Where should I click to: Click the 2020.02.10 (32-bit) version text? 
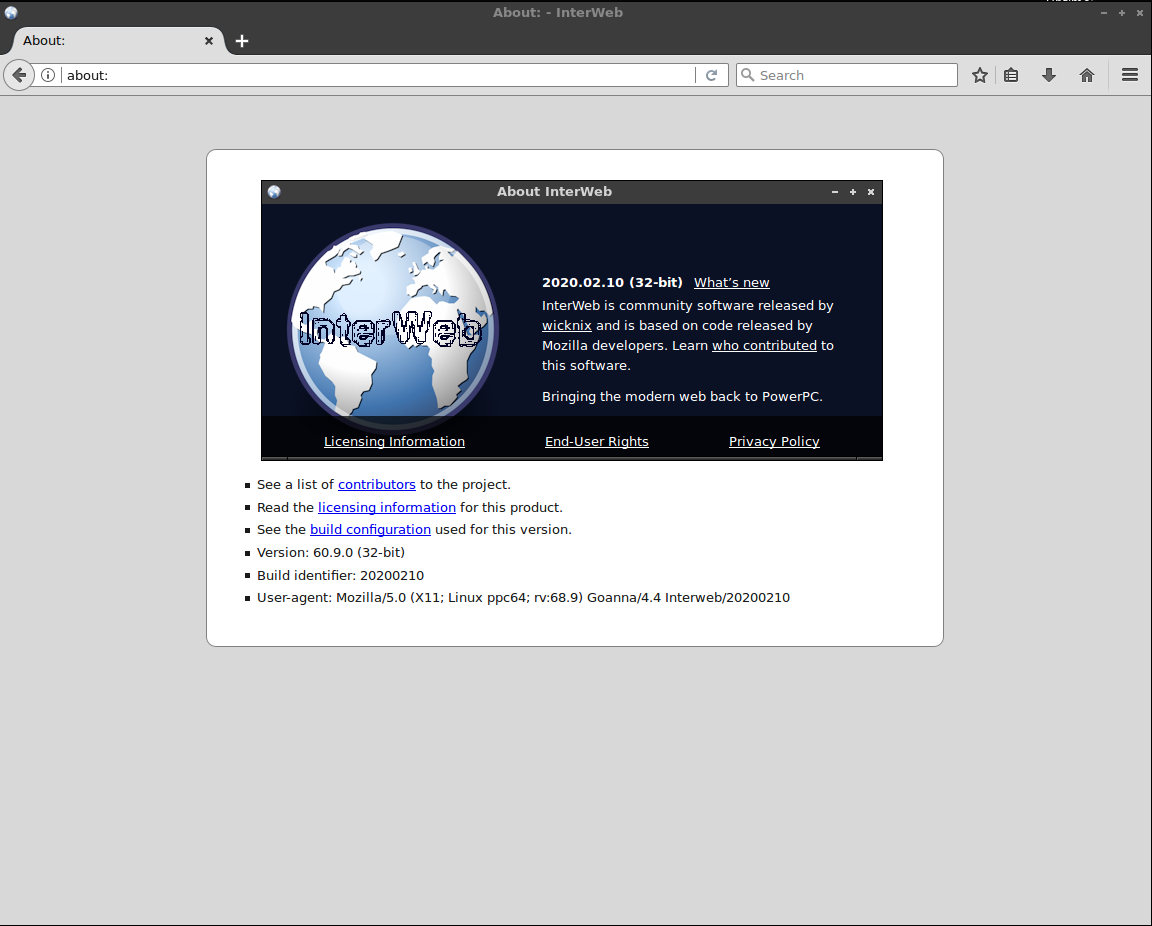pyautogui.click(x=612, y=282)
